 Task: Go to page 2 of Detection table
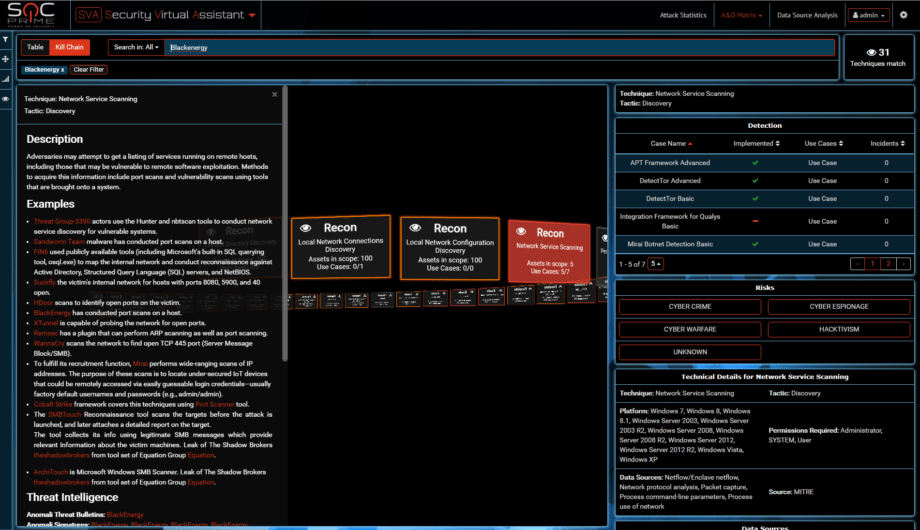(x=888, y=264)
